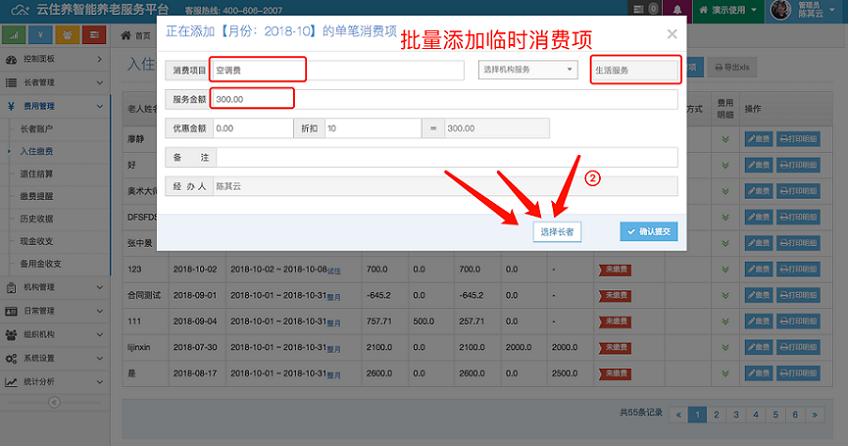The width and height of the screenshot is (848, 446).
Task: Close the add consumption item dialog
Action: (x=672, y=33)
